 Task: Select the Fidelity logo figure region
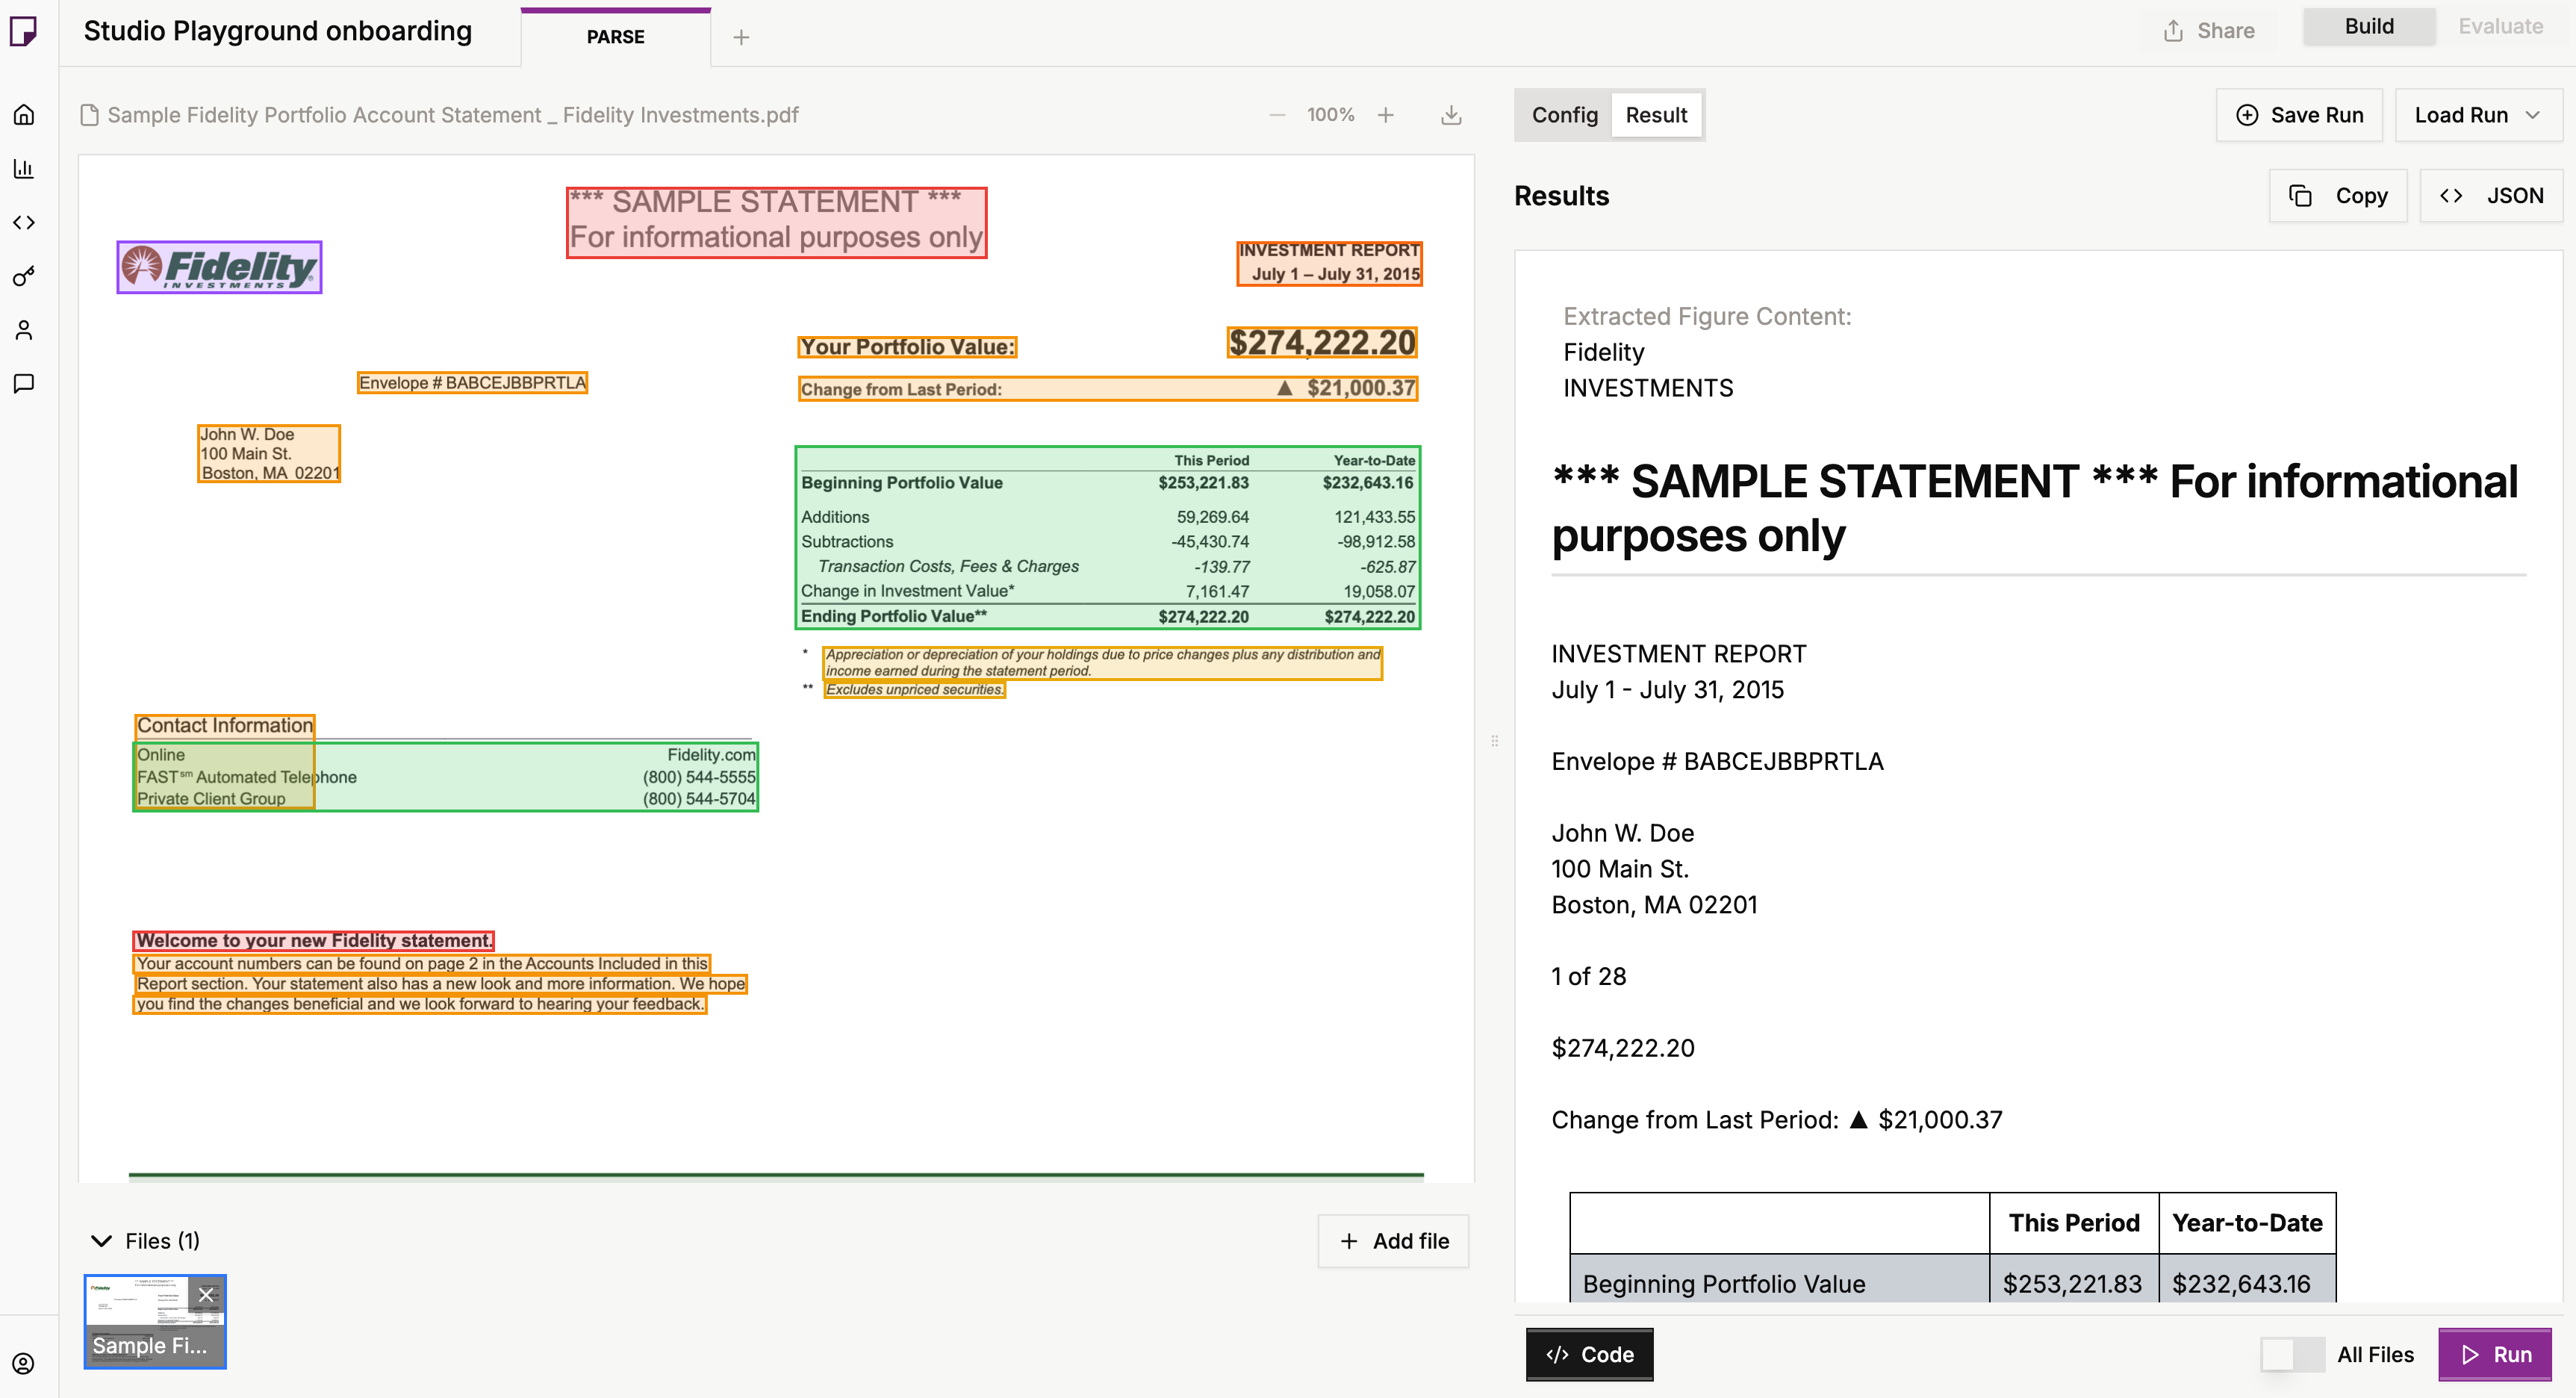(219, 267)
